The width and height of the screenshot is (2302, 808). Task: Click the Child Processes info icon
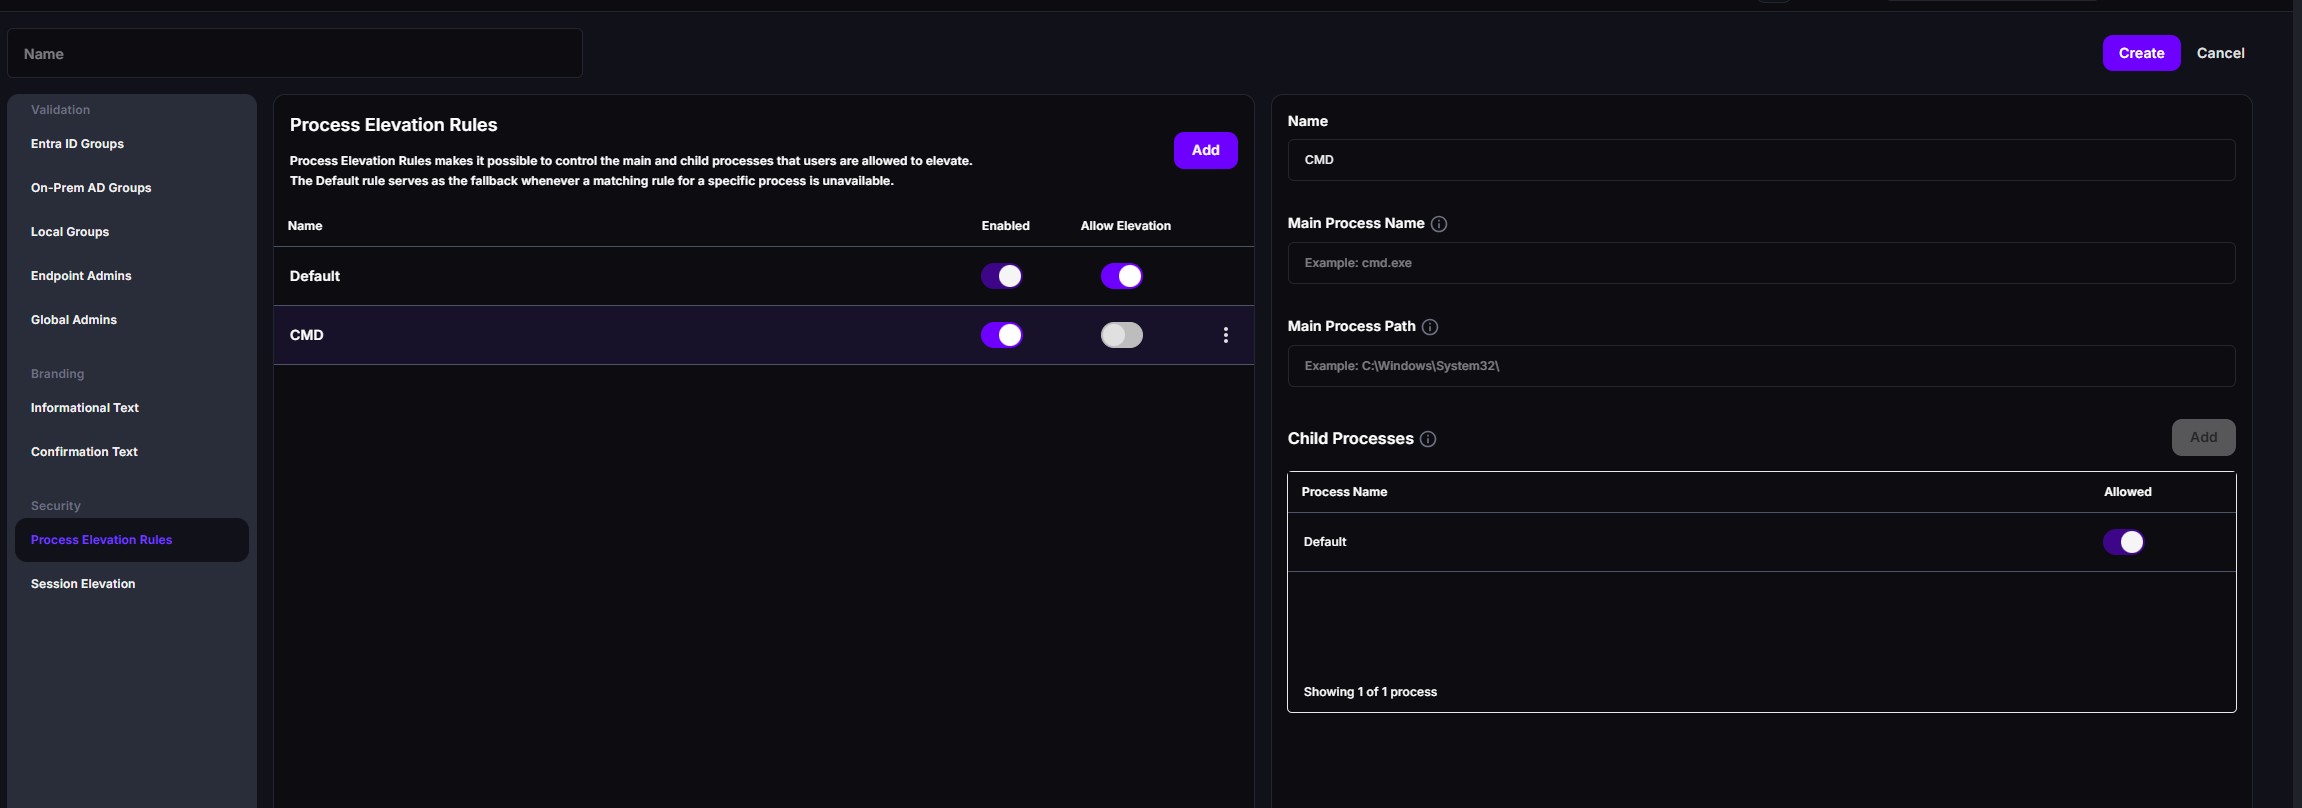click(1428, 439)
